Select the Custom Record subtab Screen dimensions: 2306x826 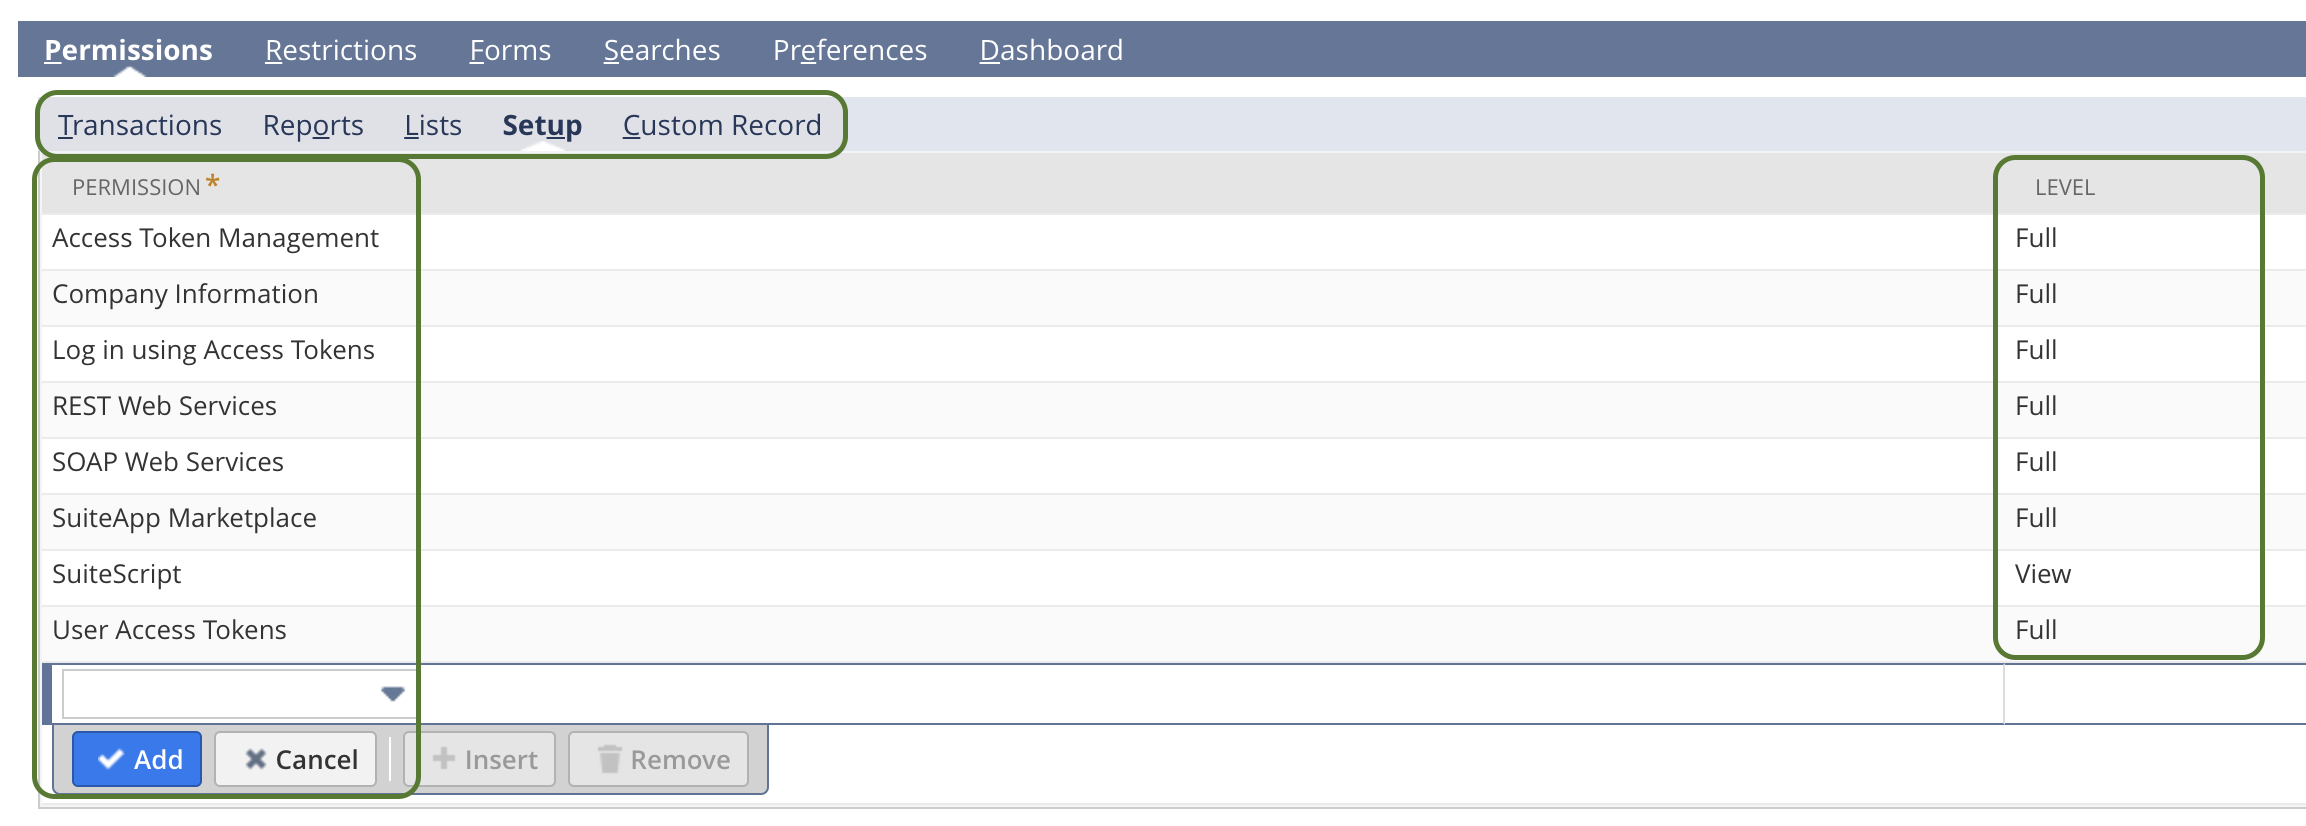(722, 125)
